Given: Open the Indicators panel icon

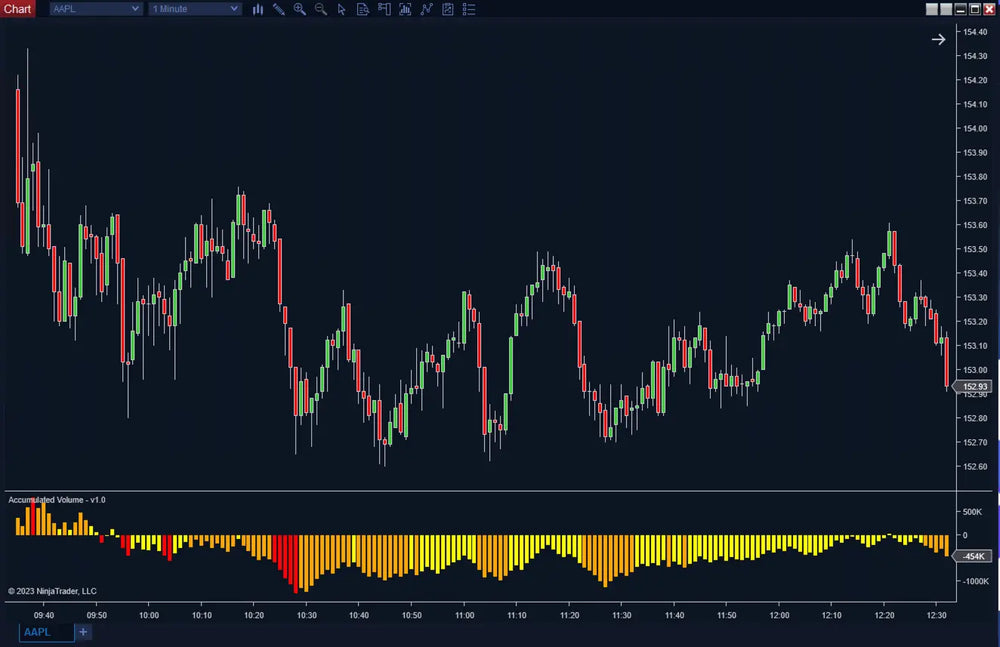Looking at the screenshot, I should click(405, 9).
